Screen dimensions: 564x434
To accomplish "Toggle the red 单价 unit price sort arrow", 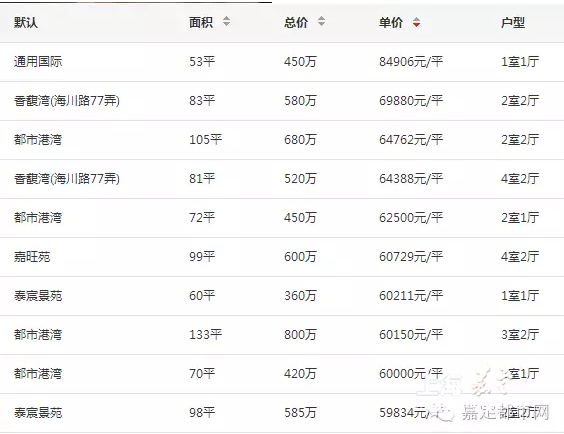I will pos(417,22).
